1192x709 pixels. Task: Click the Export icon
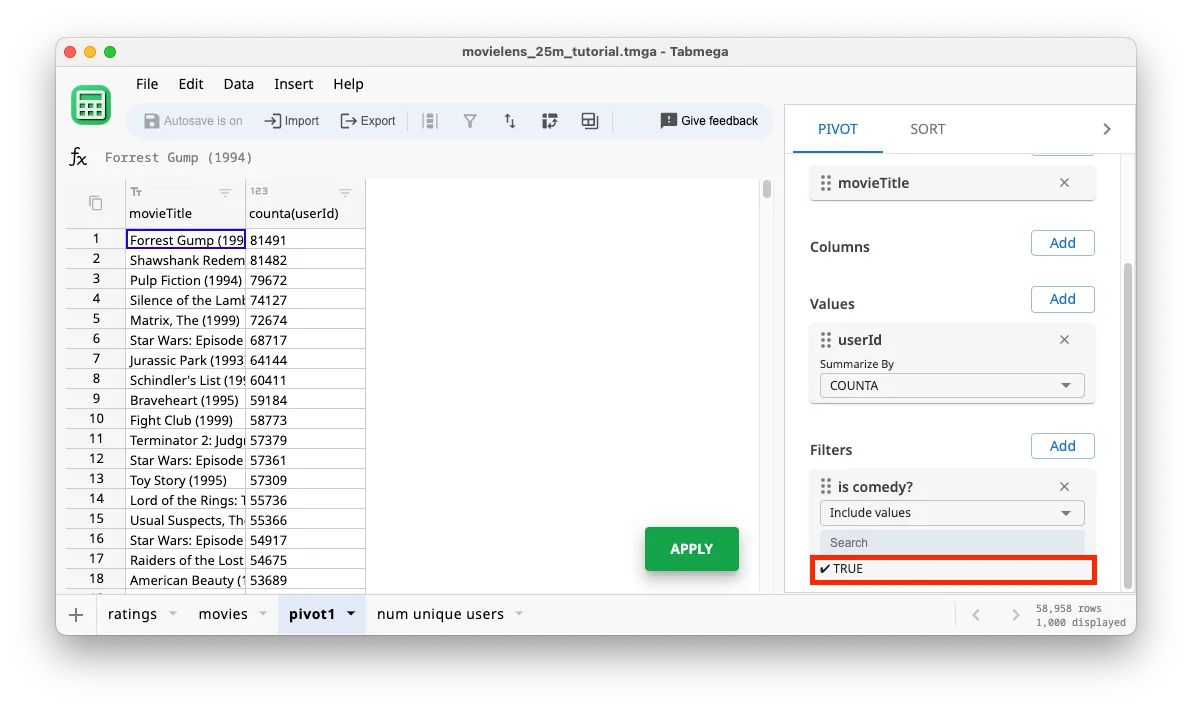368,120
